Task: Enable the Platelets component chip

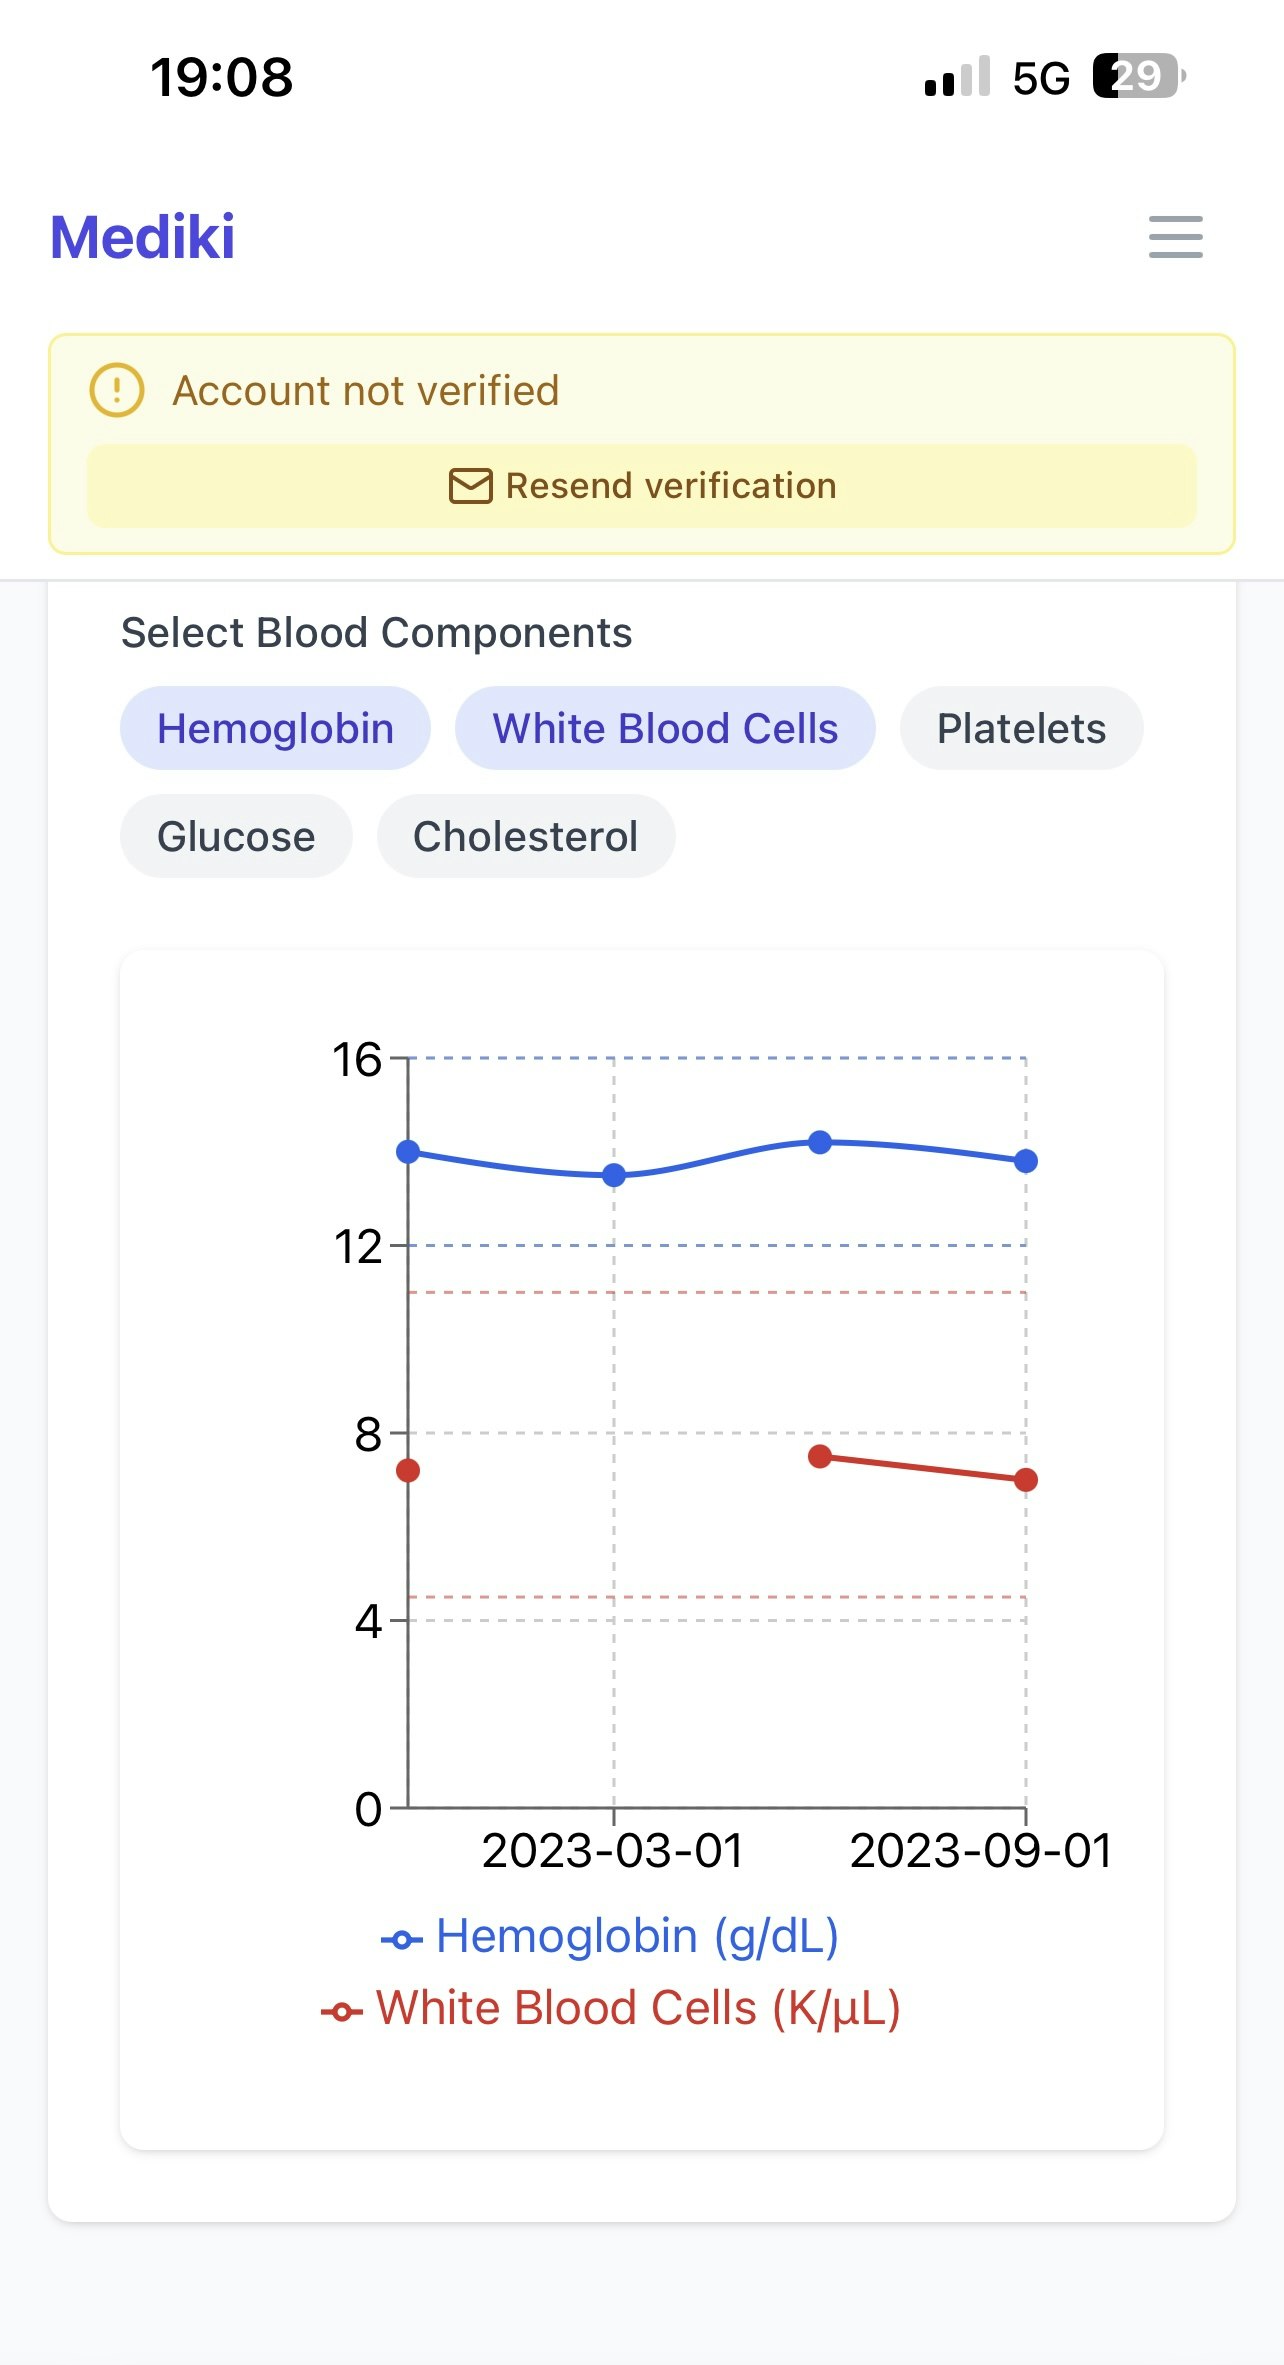Action: [1021, 728]
